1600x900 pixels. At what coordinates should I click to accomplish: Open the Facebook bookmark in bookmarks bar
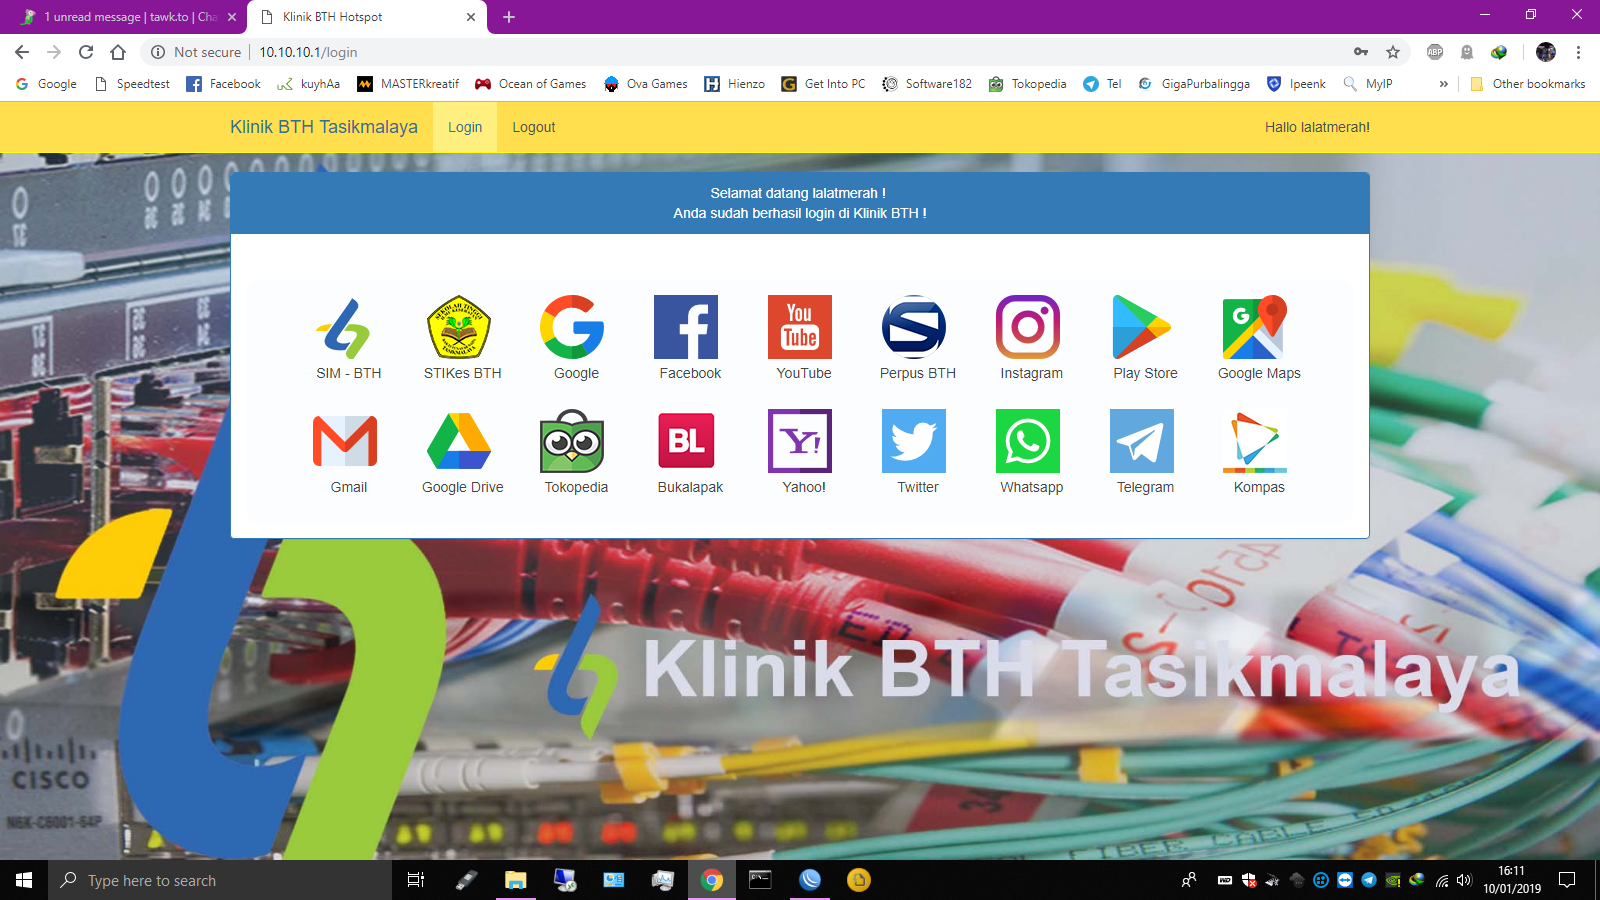224,84
